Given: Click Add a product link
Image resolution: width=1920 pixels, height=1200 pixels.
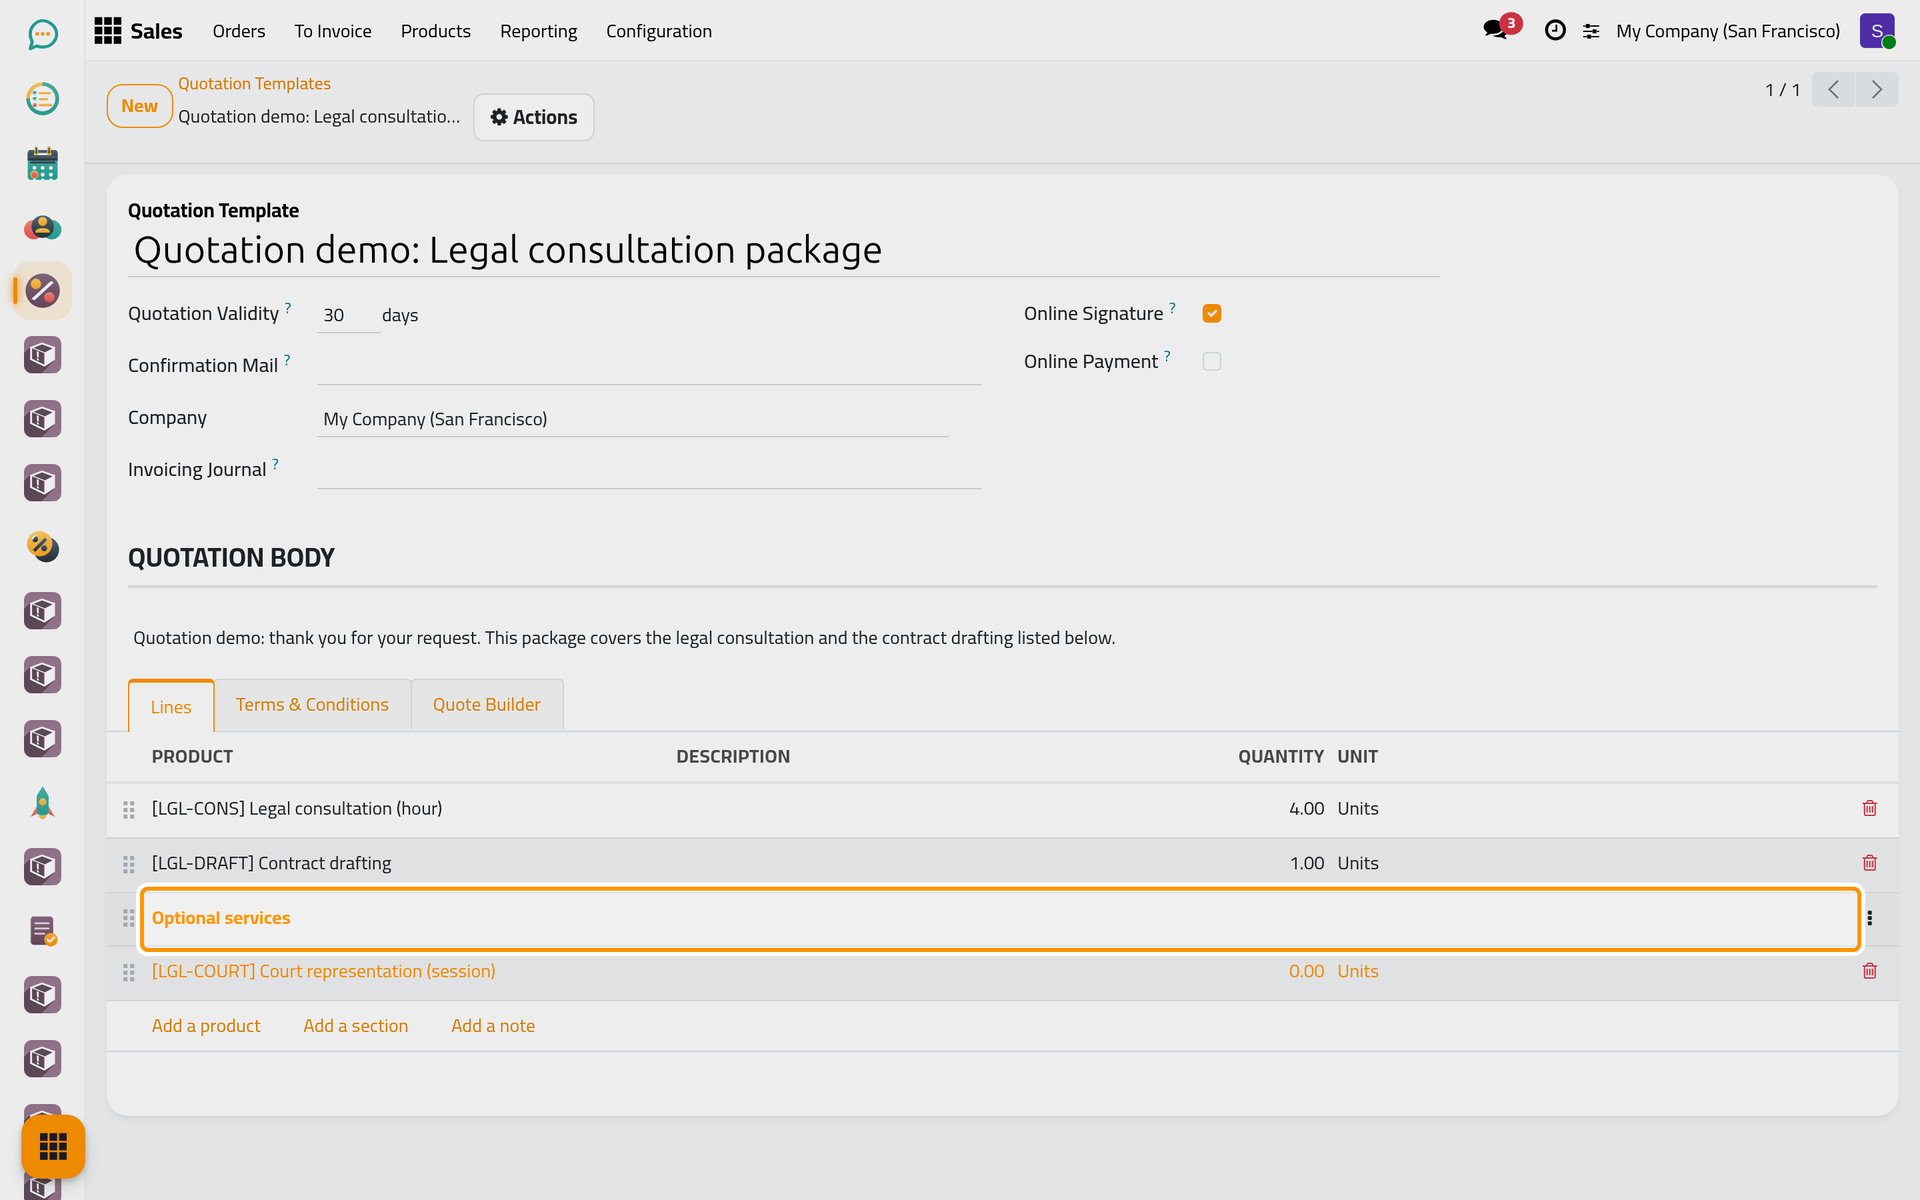Looking at the screenshot, I should pyautogui.click(x=206, y=1026).
